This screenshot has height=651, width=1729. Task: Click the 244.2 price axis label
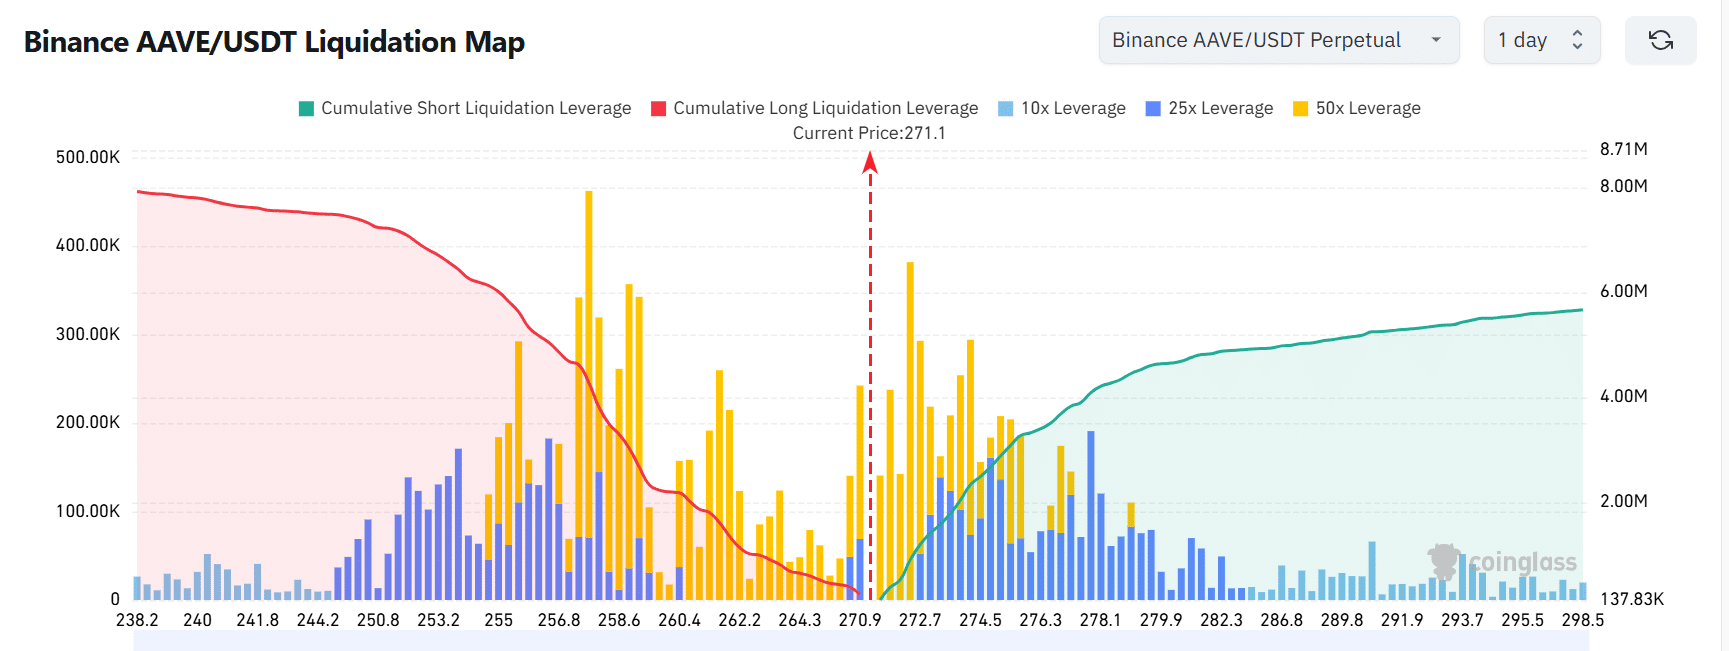318,620
